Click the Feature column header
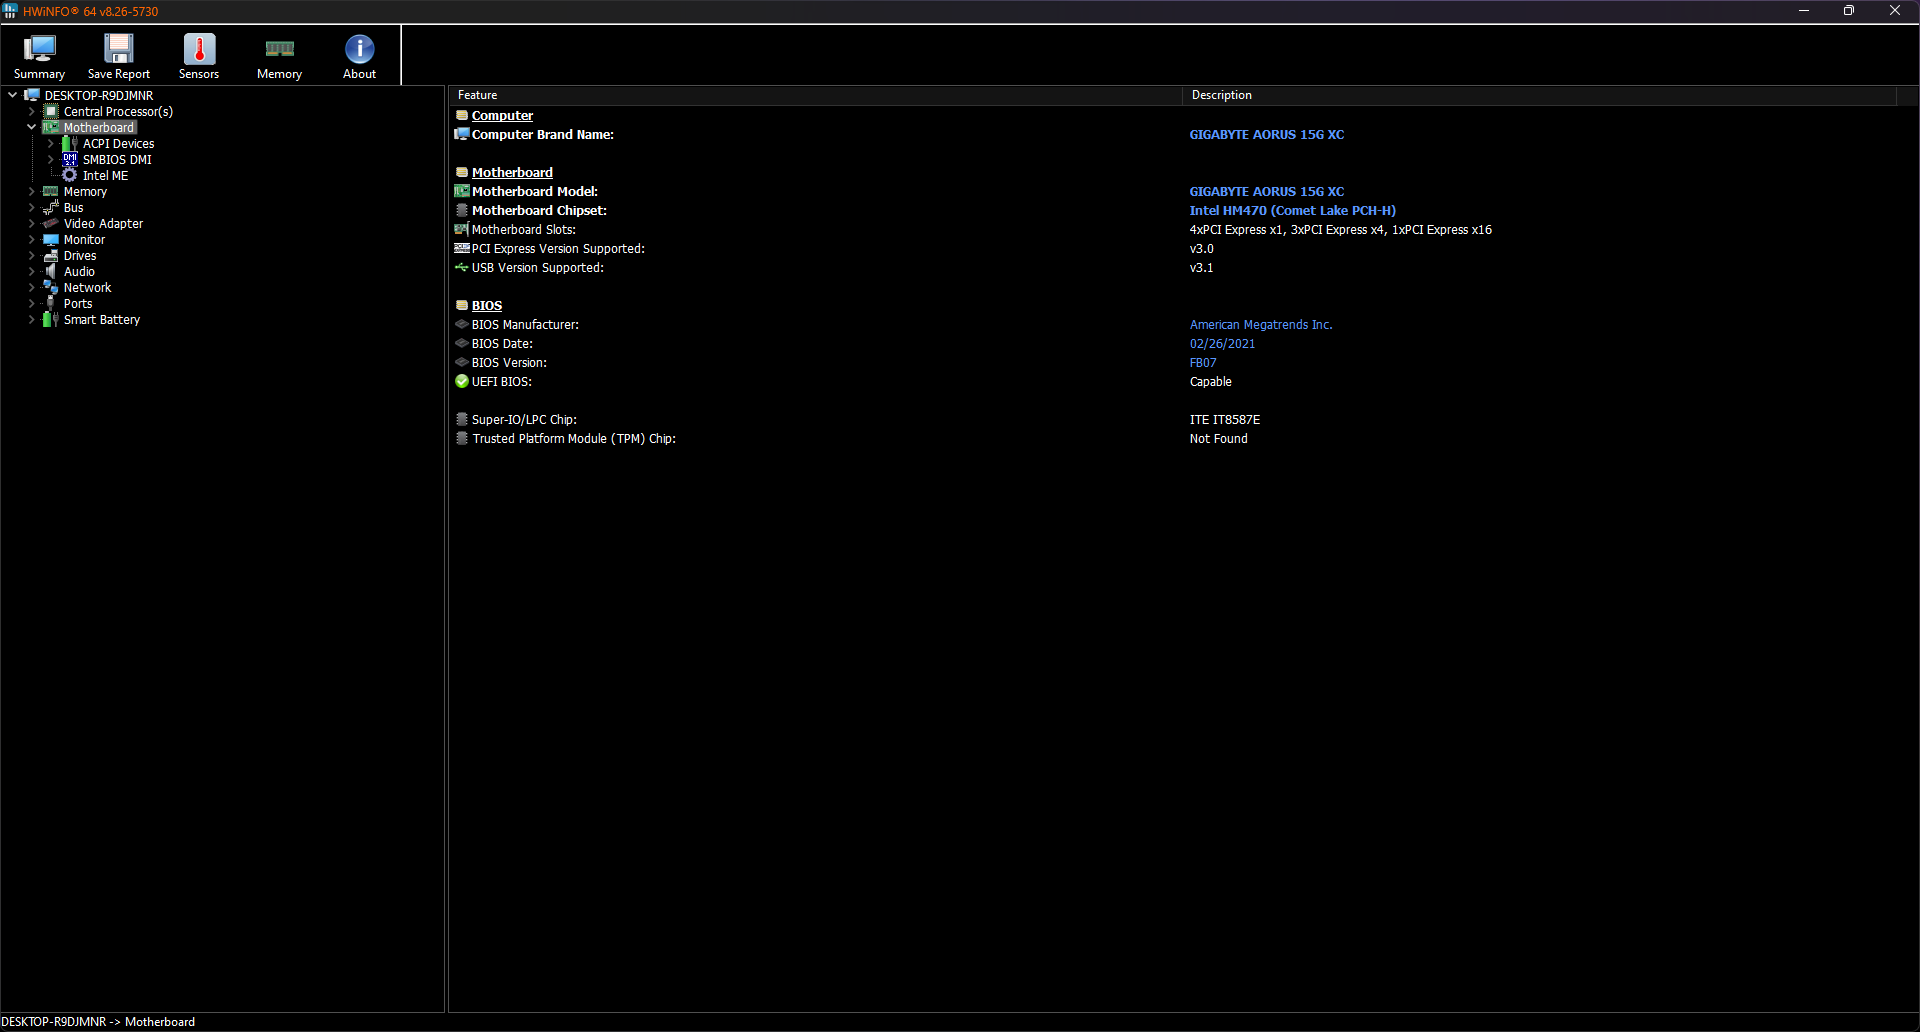Viewport: 1920px width, 1032px height. (815, 95)
